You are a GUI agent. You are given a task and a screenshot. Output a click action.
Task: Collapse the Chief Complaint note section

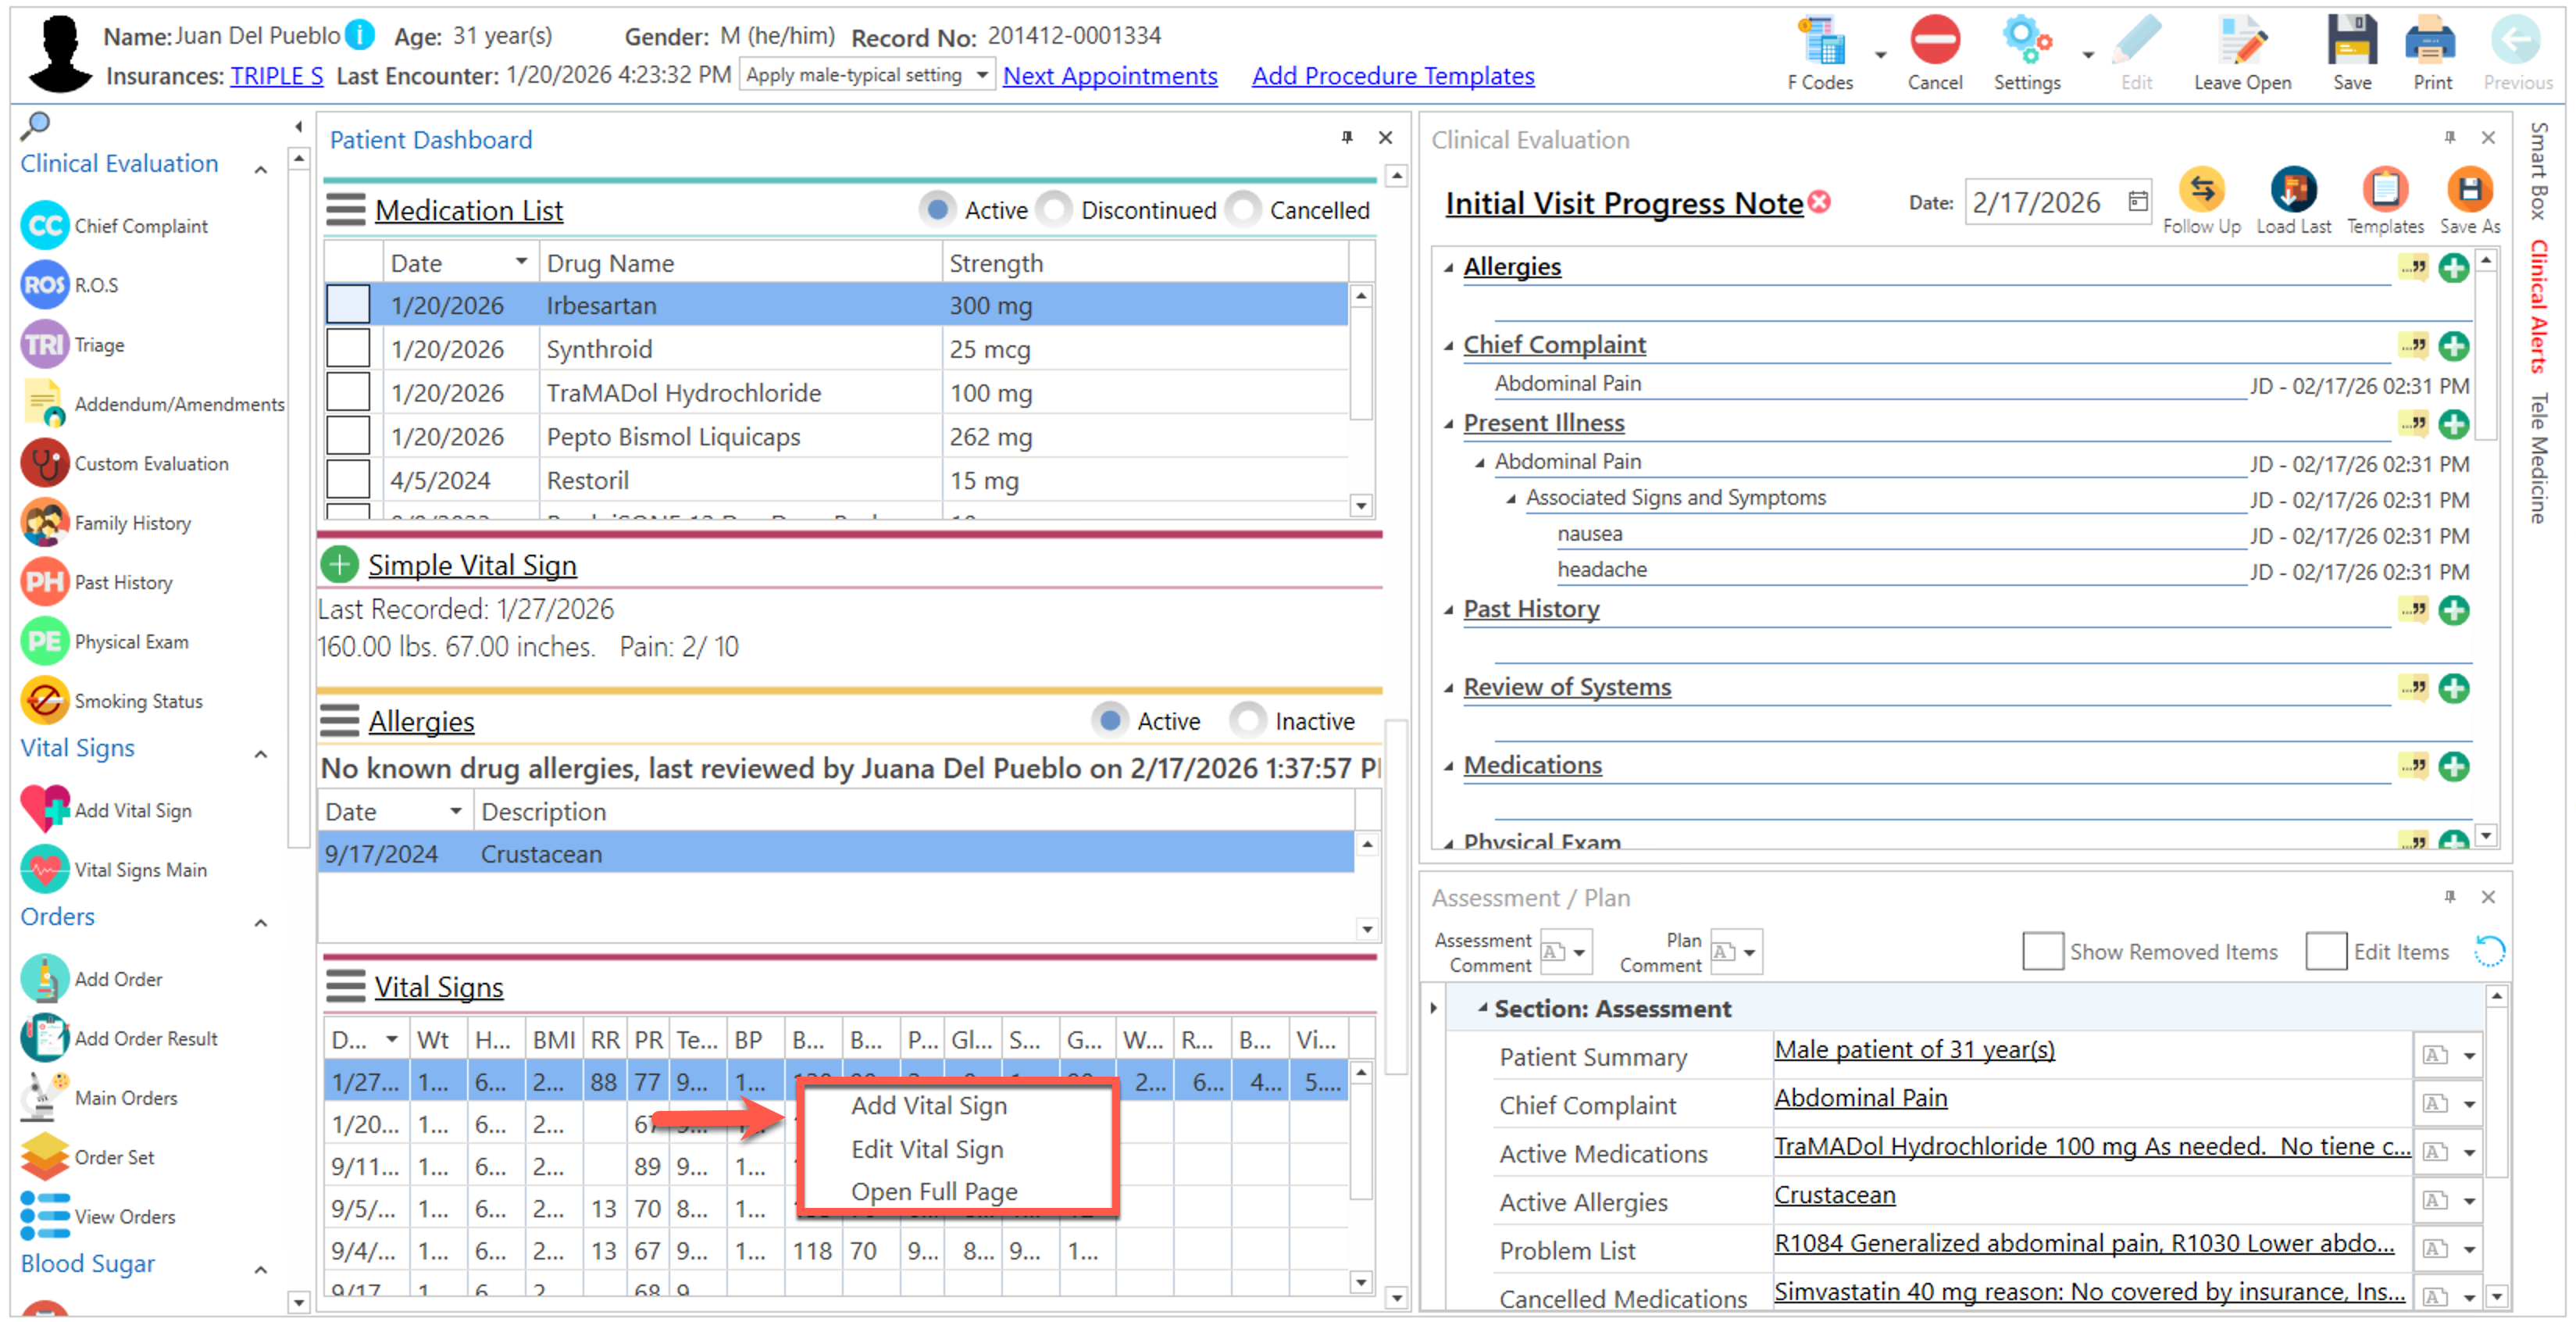click(1448, 346)
